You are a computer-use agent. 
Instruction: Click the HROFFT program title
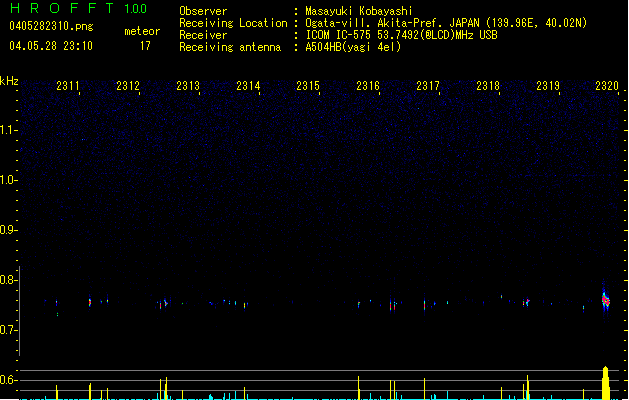(62, 8)
